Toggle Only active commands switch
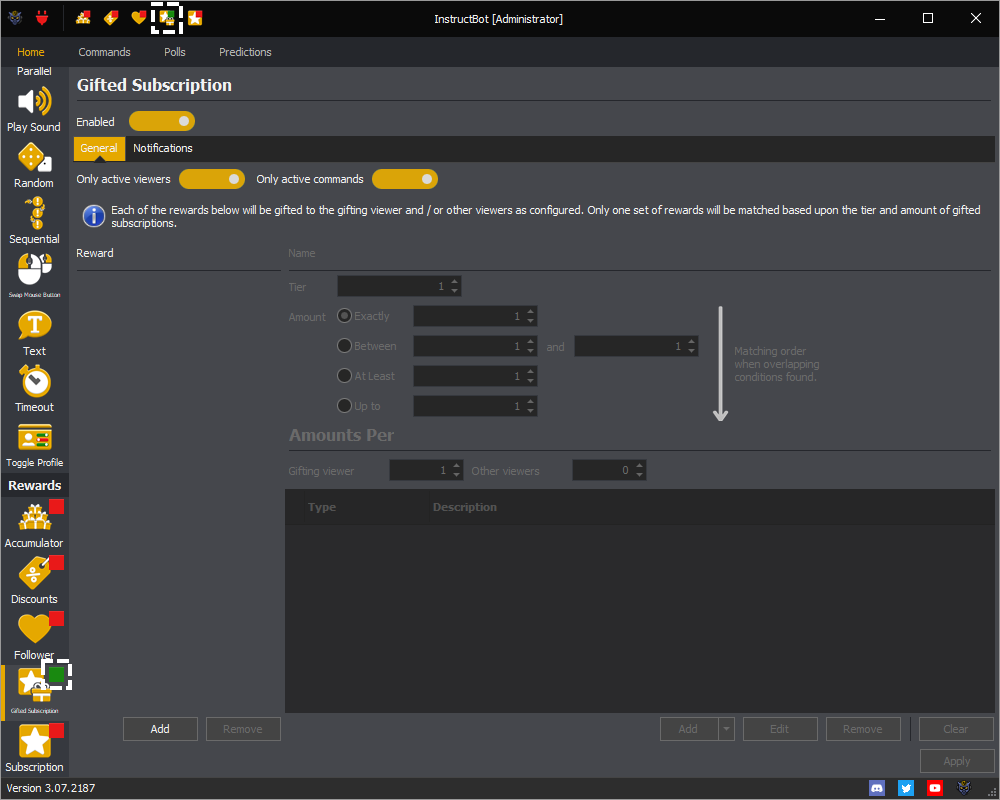1000x800 pixels. click(x=405, y=179)
